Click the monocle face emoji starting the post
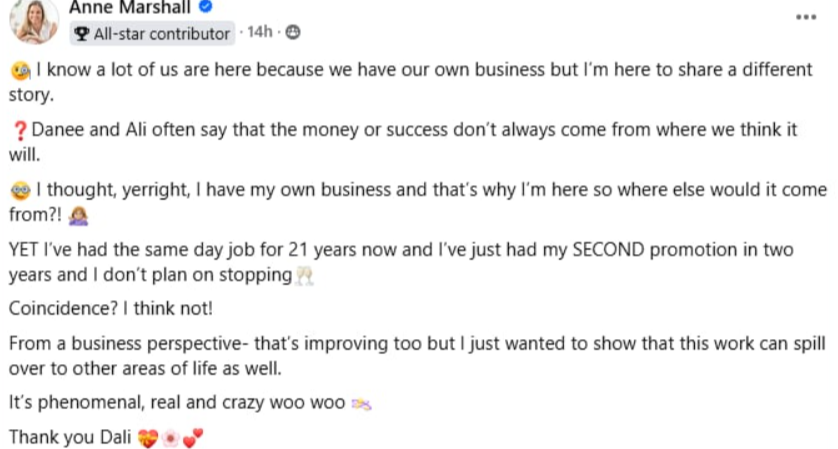 click(x=19, y=71)
